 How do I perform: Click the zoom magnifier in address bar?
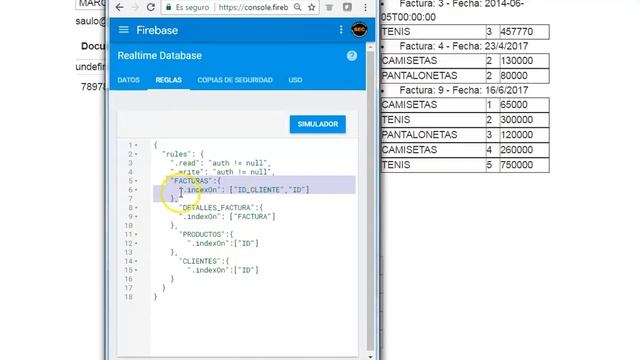(x=298, y=7)
